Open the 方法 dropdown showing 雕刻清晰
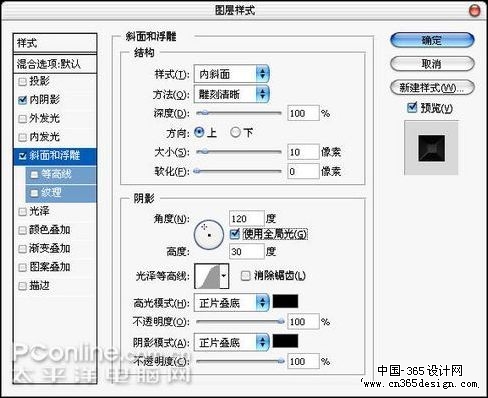The image size is (488, 398). pyautogui.click(x=232, y=94)
